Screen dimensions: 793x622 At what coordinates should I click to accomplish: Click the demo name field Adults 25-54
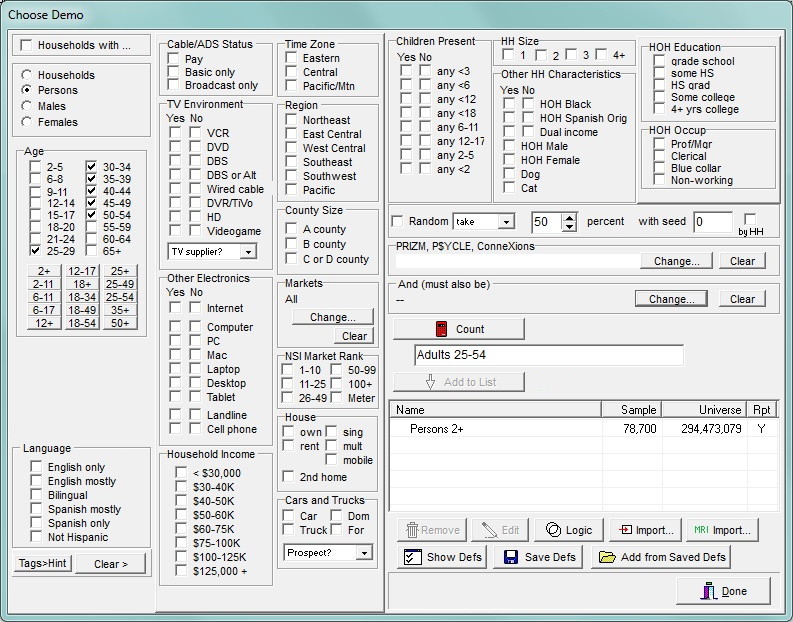(x=549, y=355)
